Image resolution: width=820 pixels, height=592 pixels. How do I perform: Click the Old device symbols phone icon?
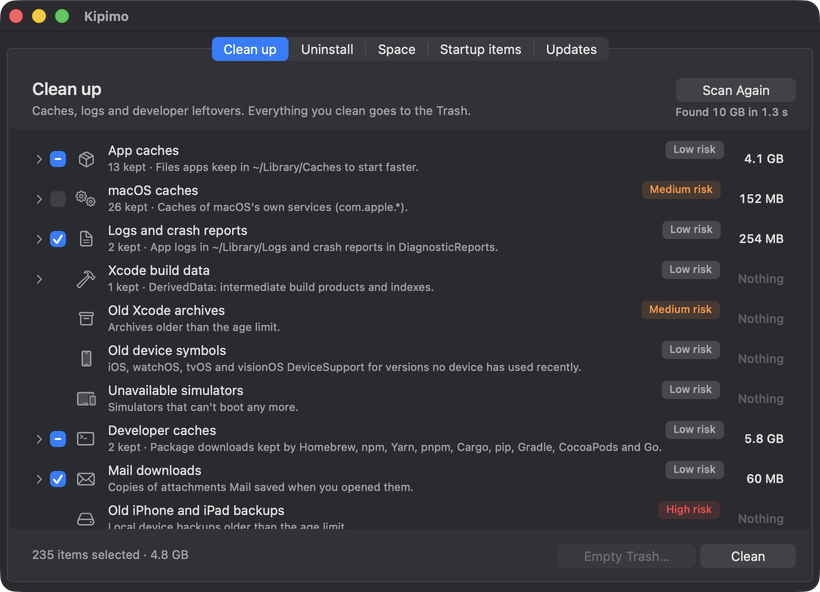(x=86, y=359)
